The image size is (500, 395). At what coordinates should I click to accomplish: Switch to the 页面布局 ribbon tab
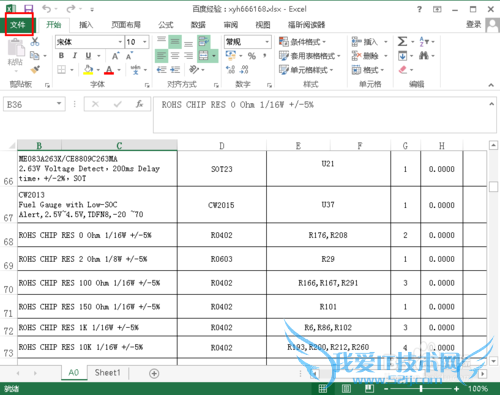126,25
